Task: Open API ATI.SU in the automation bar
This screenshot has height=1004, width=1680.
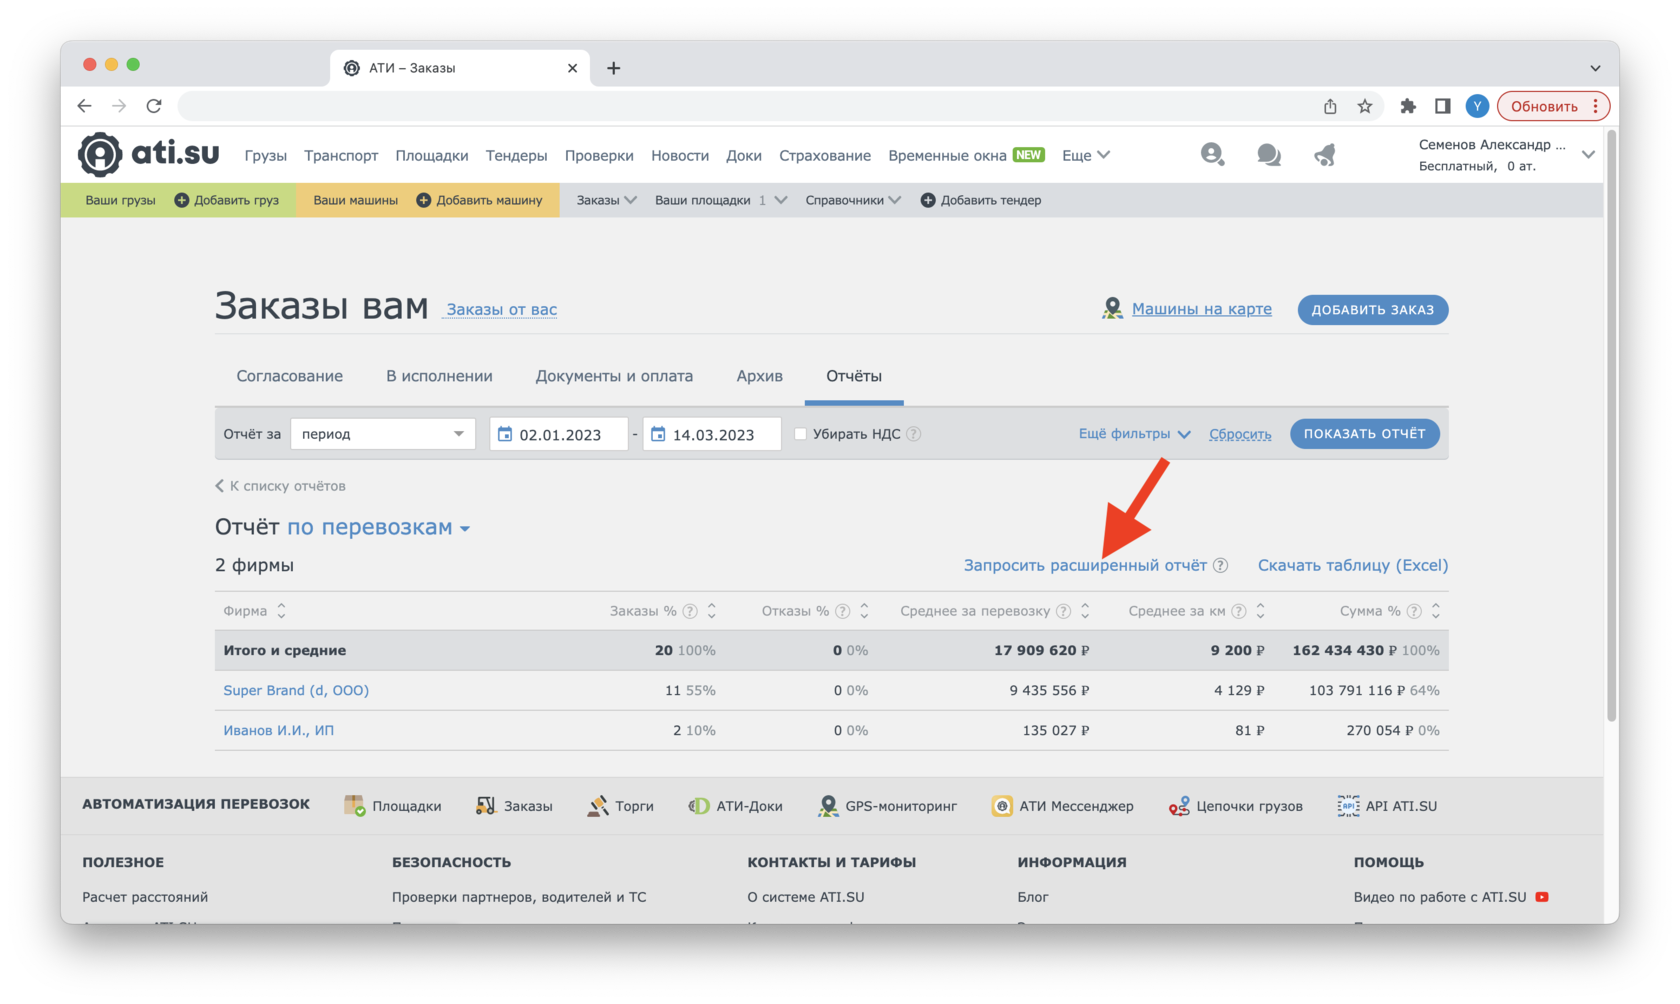Action: click(x=1387, y=806)
